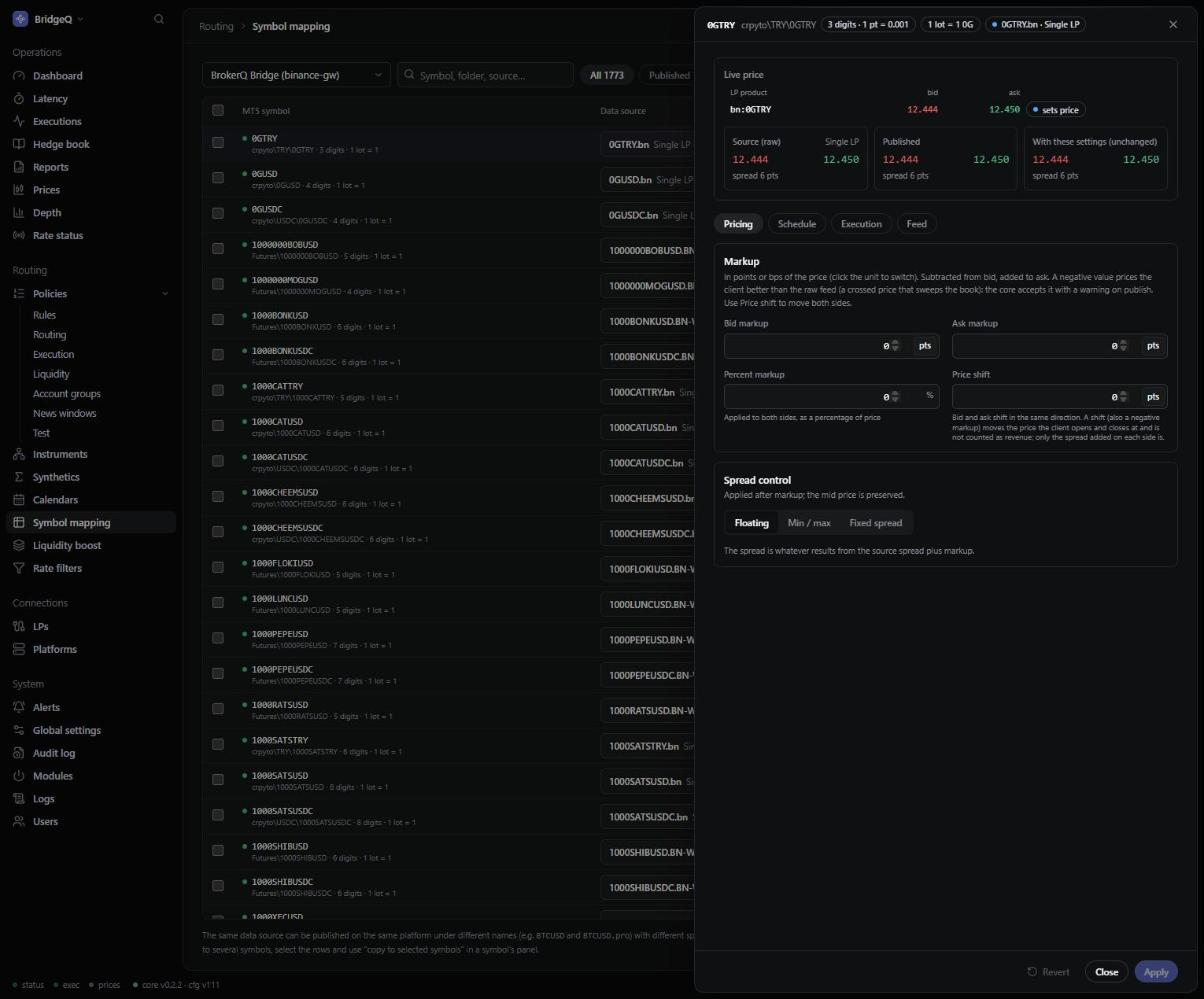Switch Ask markup unit pts
1204x999 pixels.
1153,346
